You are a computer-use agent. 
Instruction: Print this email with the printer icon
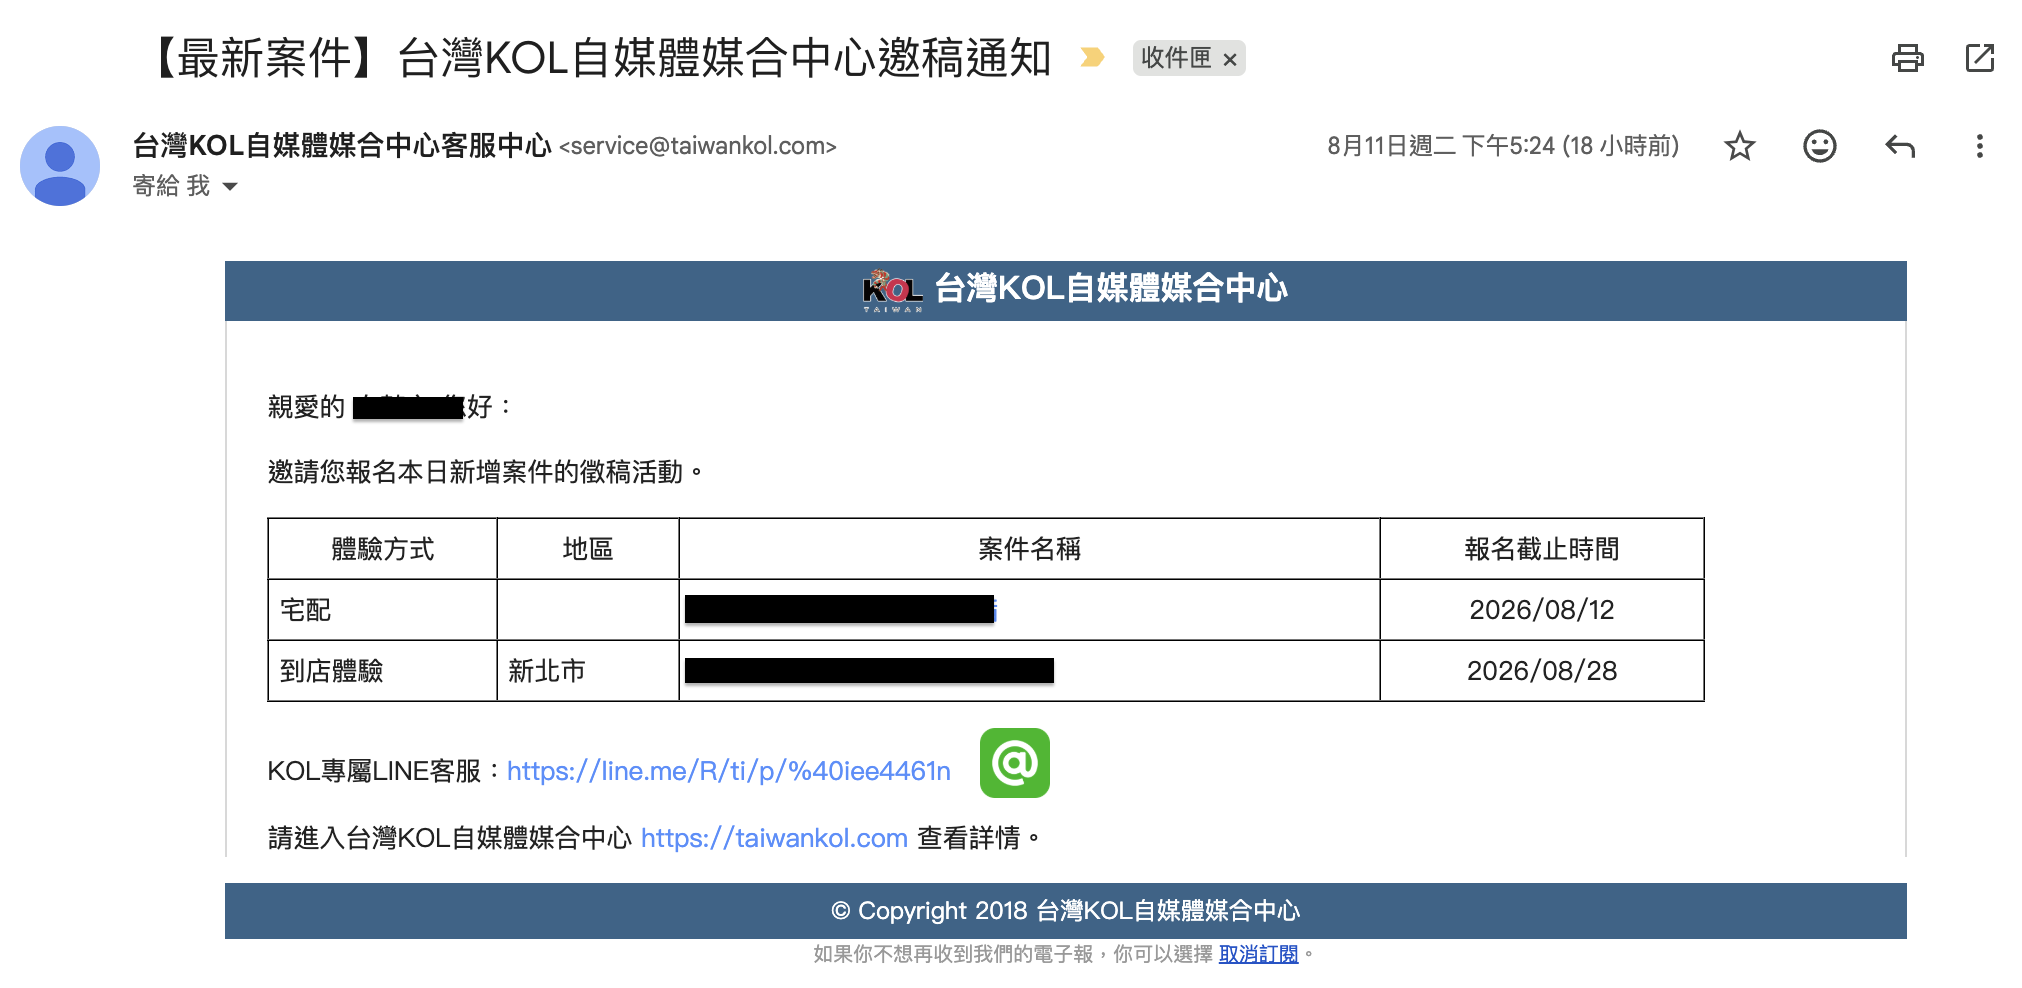(x=1907, y=58)
